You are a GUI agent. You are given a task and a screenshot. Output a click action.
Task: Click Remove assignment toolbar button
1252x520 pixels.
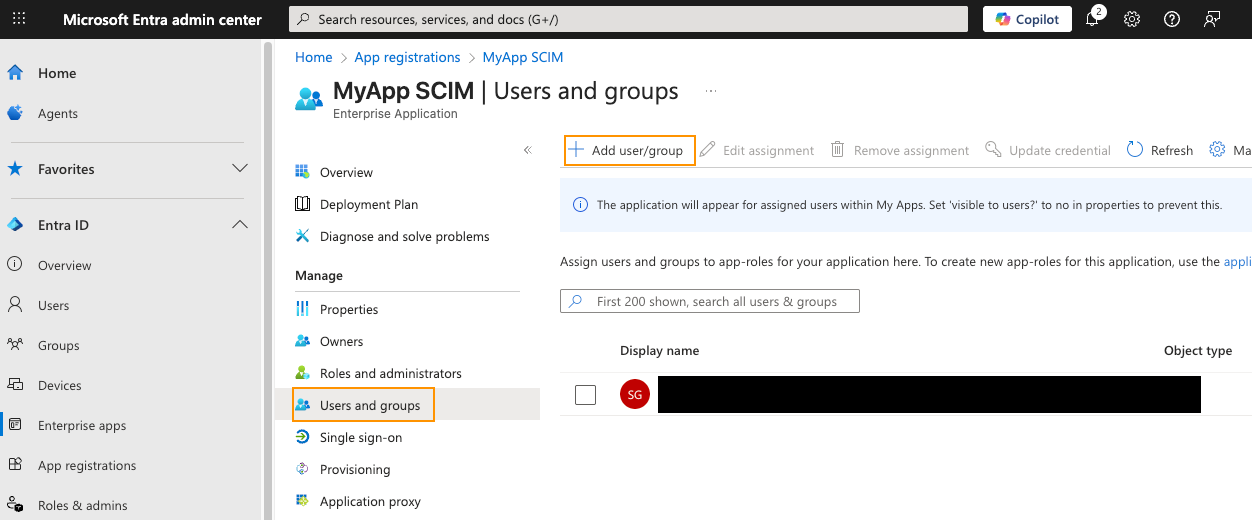[x=900, y=150]
